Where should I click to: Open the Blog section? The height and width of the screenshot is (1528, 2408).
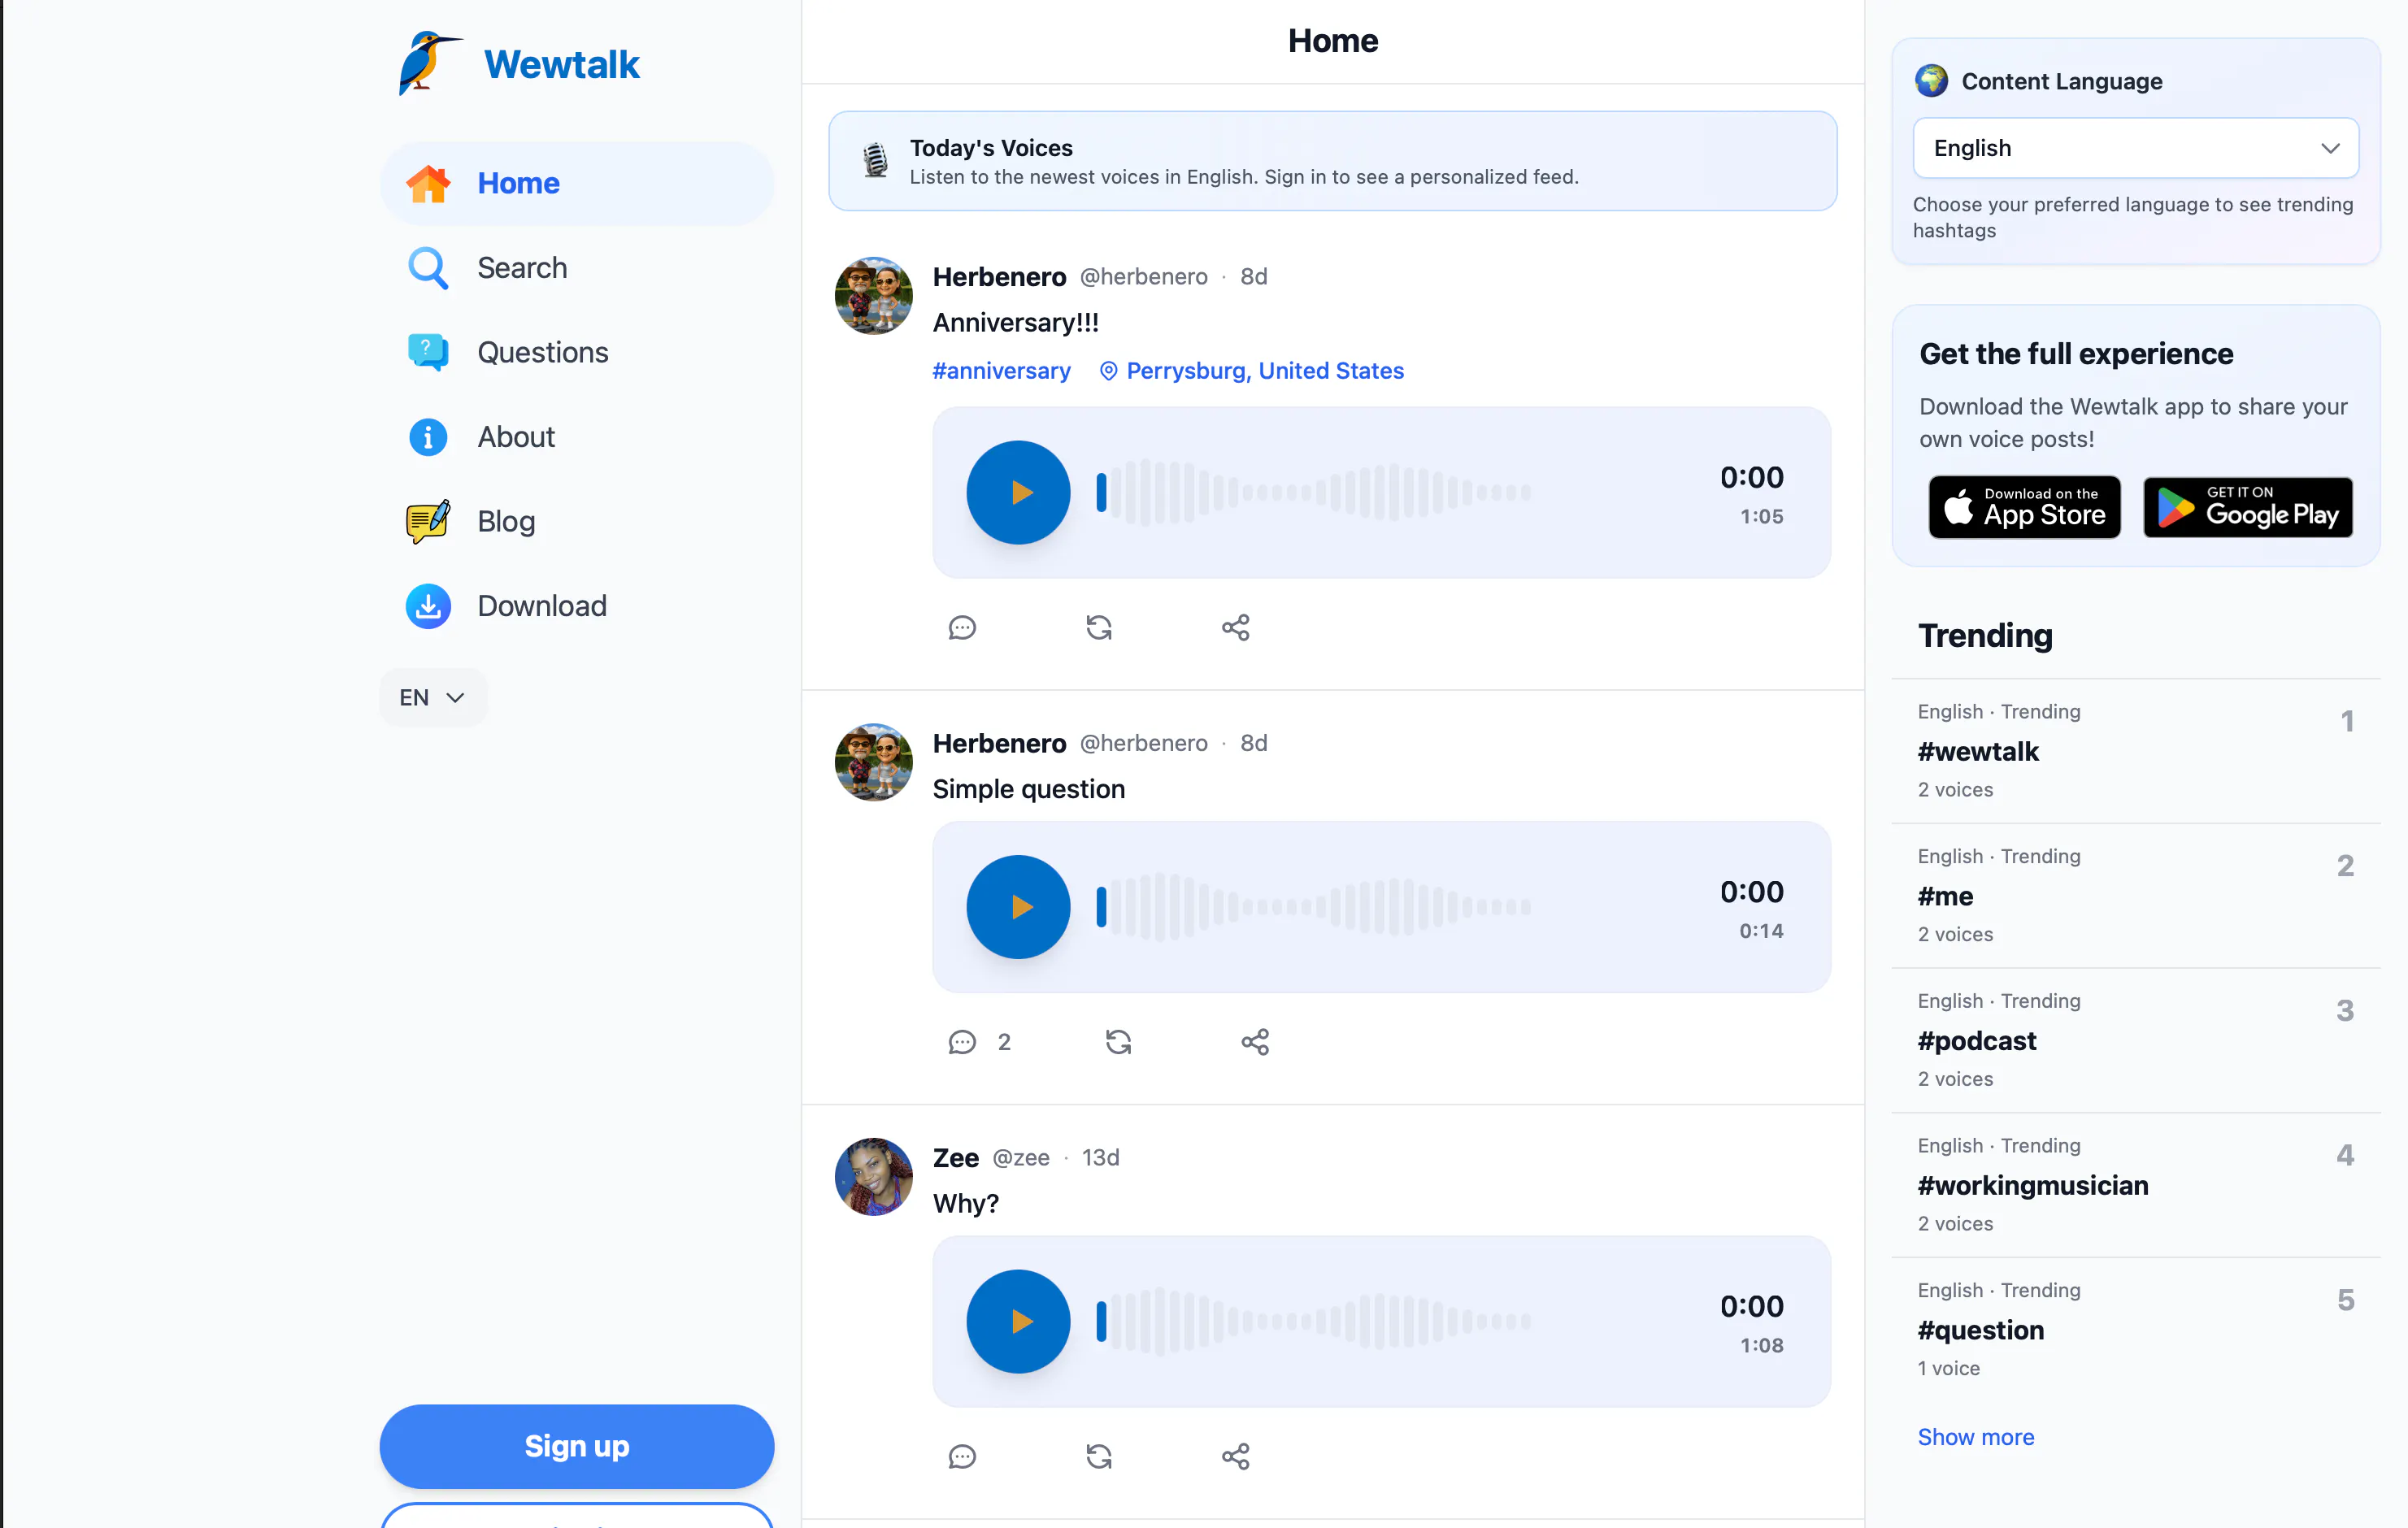[x=577, y=521]
